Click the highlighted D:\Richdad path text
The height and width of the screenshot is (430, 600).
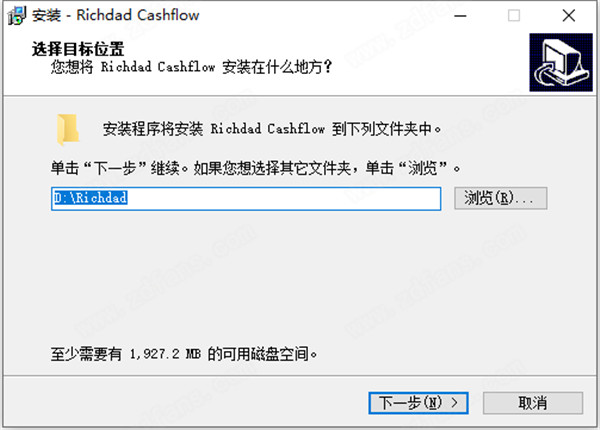90,198
